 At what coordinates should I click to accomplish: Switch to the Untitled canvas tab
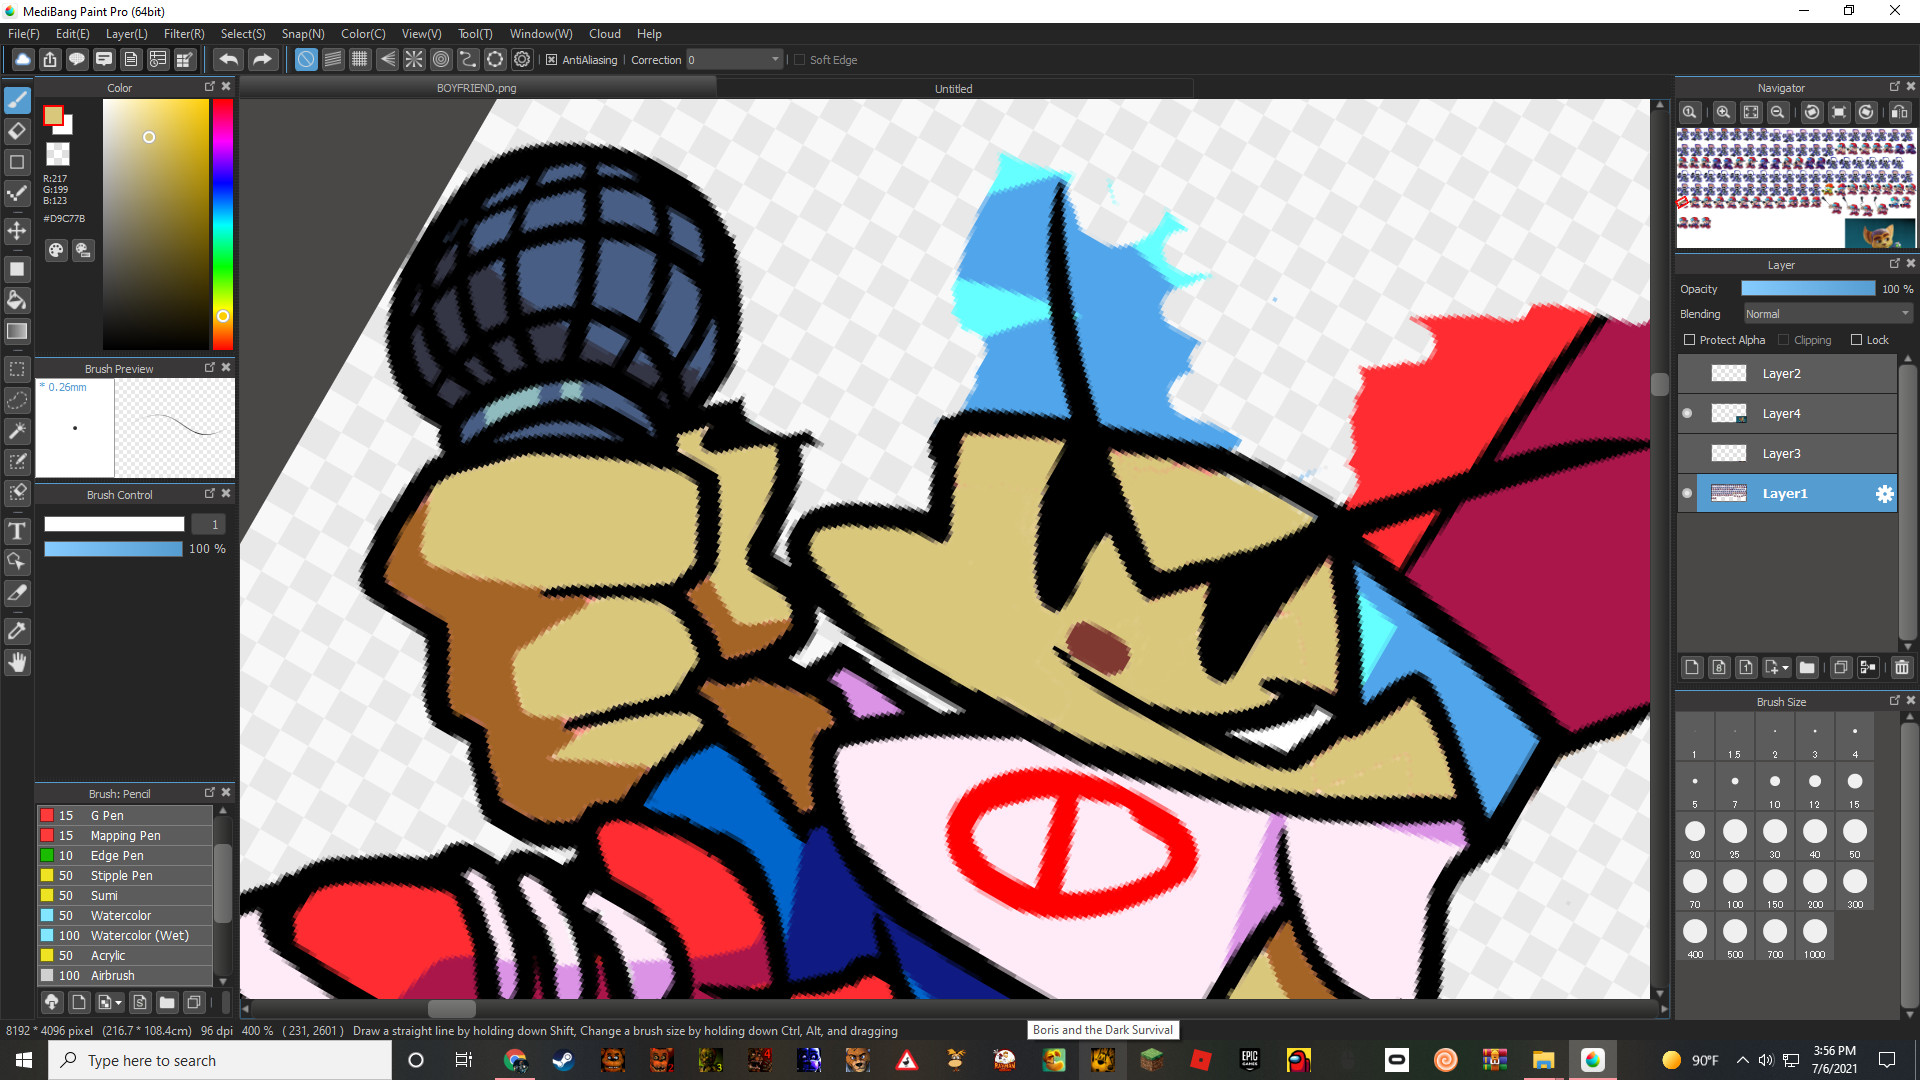952,88
